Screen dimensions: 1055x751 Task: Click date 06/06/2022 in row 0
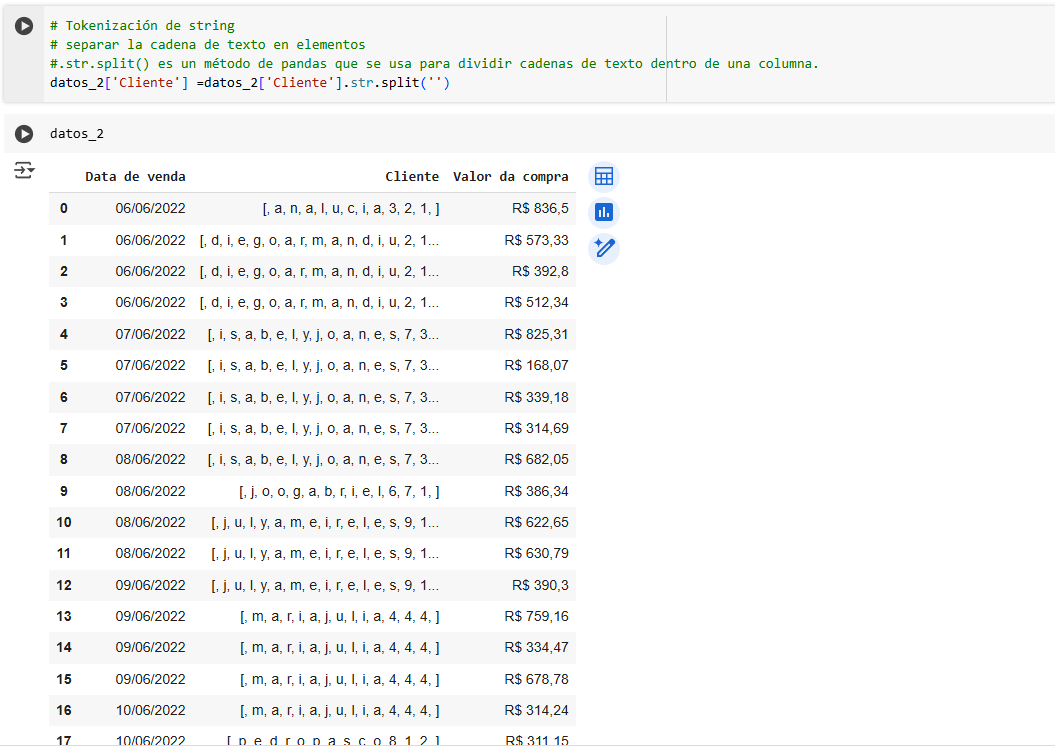(150, 209)
